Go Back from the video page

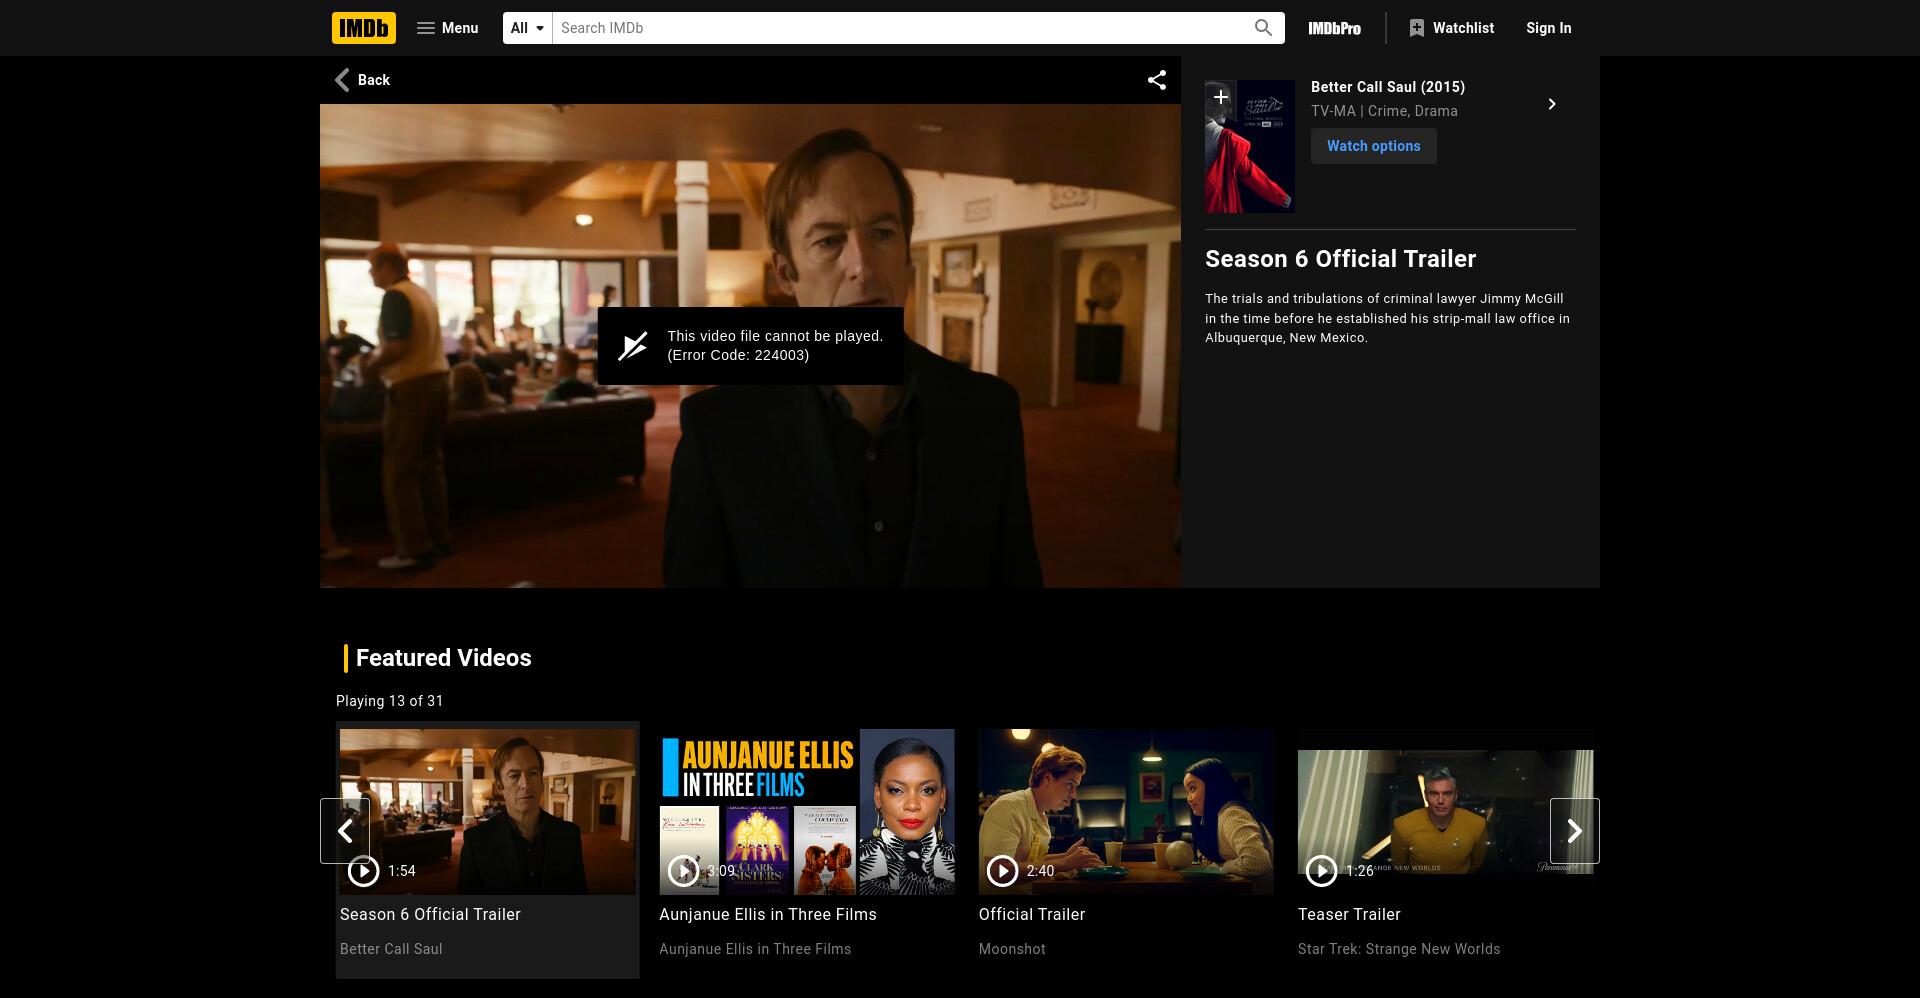(362, 80)
